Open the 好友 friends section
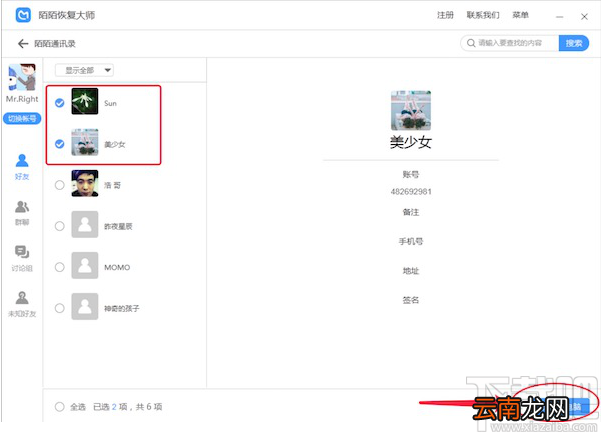 click(x=22, y=167)
